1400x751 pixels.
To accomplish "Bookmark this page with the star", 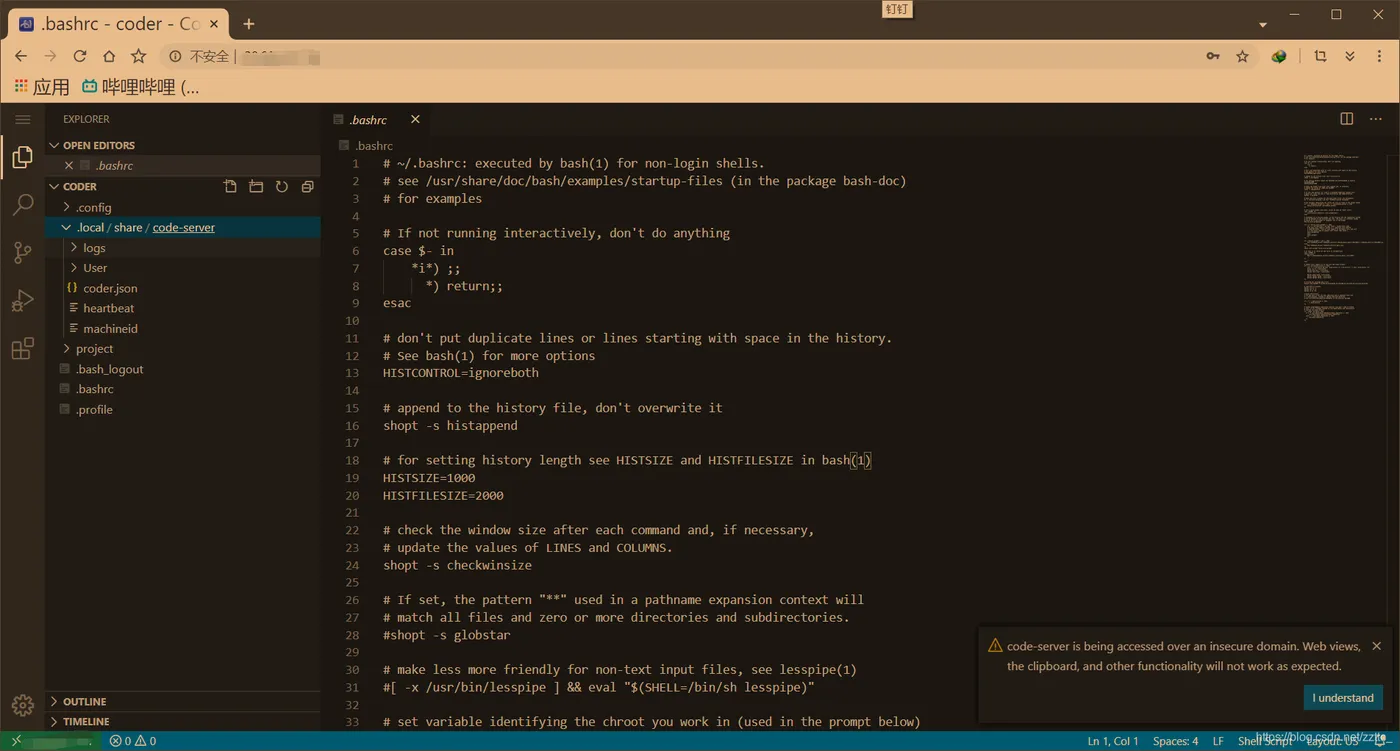I will tap(1242, 56).
